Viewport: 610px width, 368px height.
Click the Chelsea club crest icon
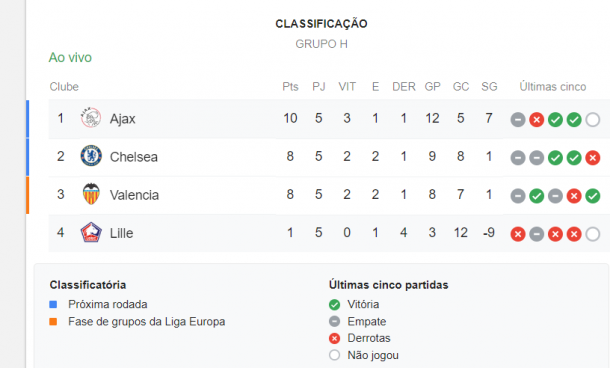click(91, 156)
